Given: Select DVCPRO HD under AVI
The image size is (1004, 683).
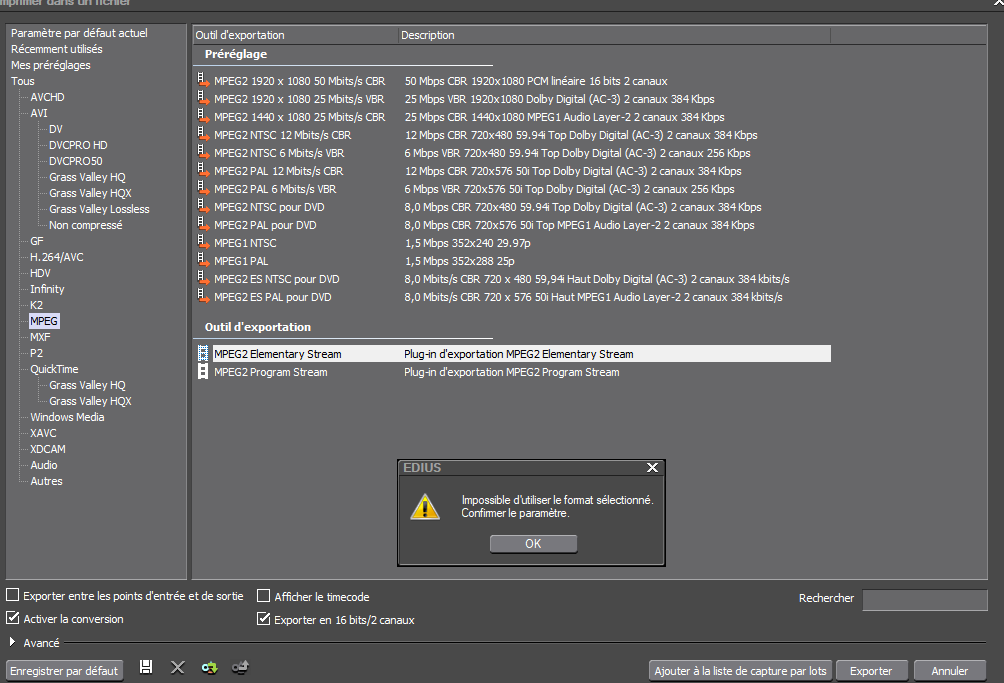Looking at the screenshot, I should click(78, 145).
